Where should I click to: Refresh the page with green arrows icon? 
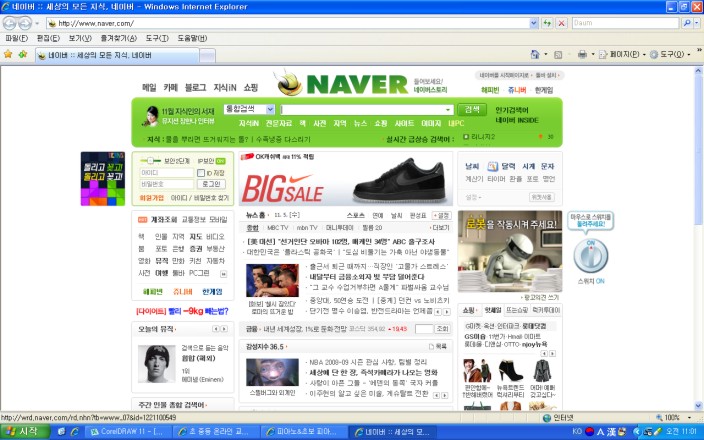(x=547, y=23)
